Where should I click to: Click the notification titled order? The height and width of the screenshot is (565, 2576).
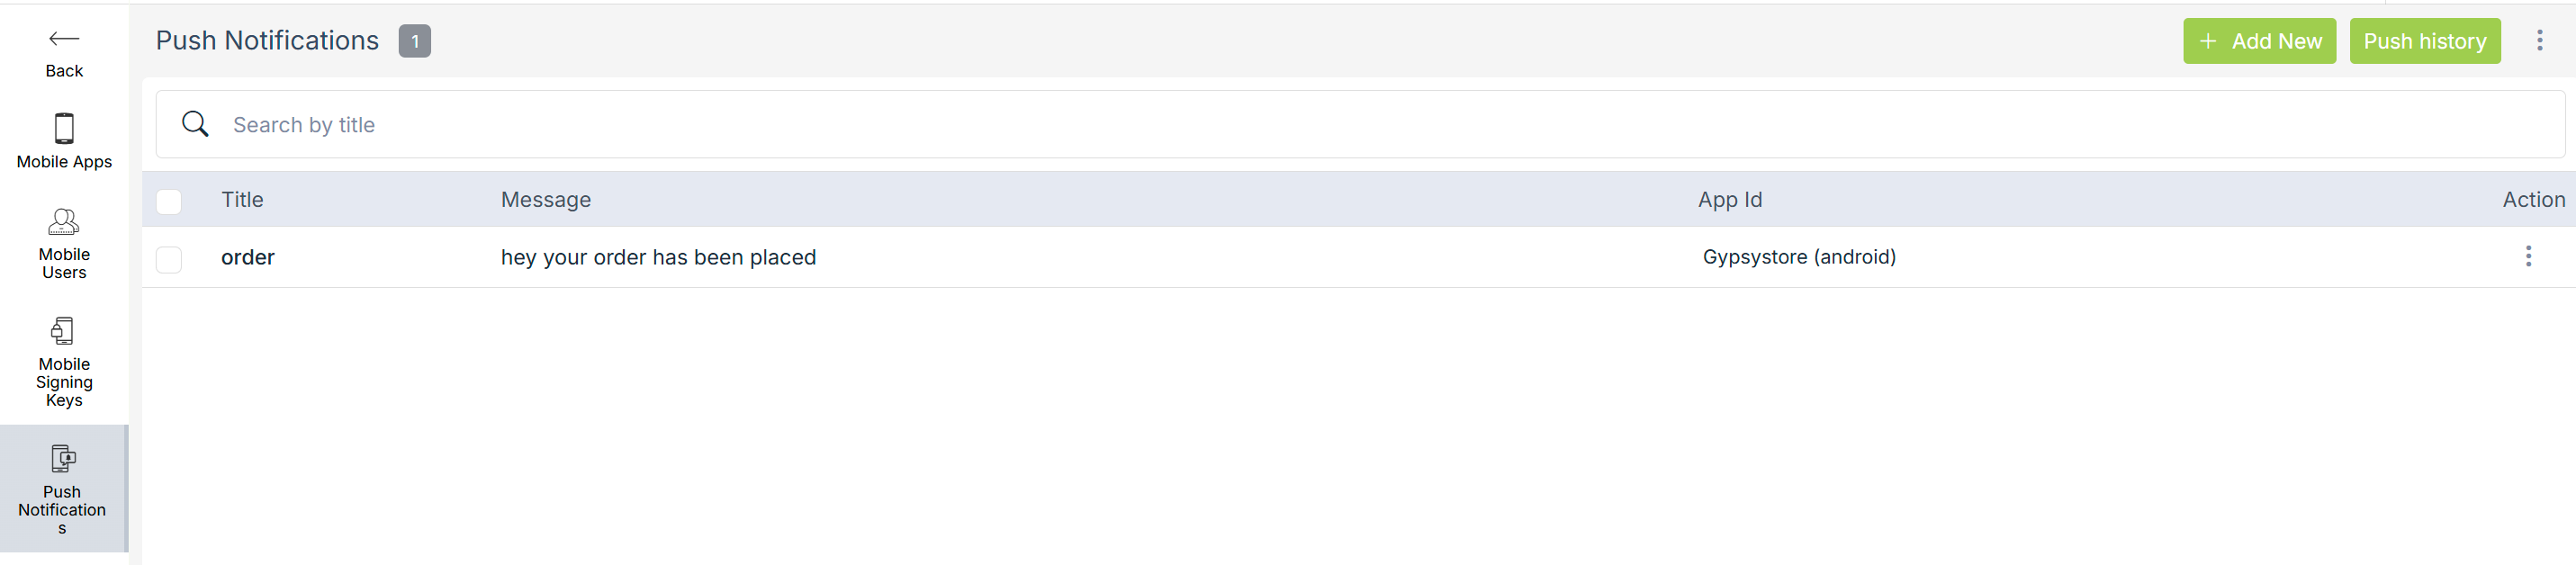click(x=247, y=257)
